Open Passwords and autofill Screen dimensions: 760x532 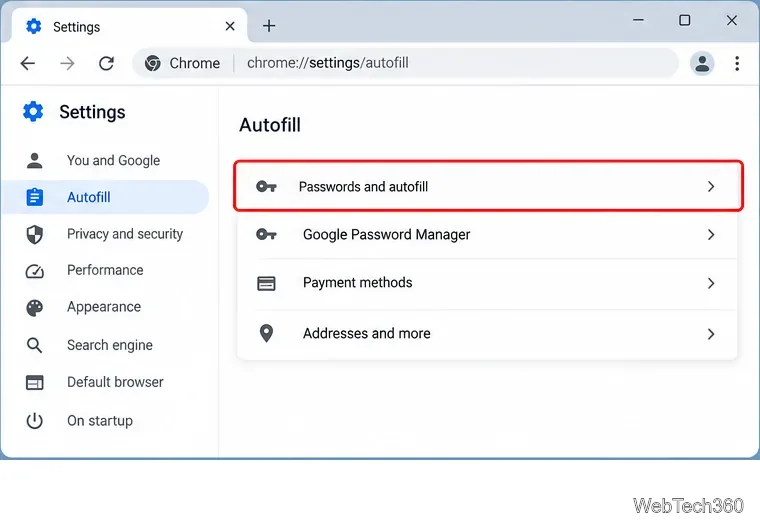tap(488, 186)
